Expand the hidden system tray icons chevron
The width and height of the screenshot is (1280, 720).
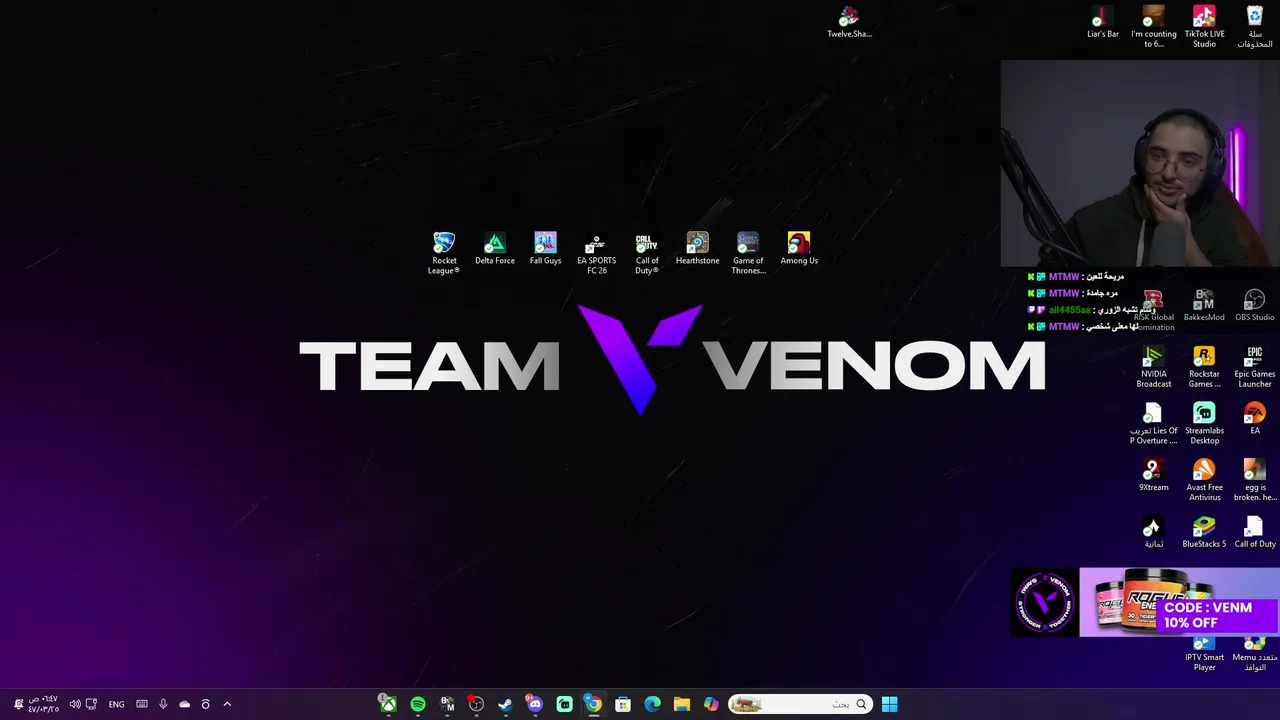click(x=227, y=704)
